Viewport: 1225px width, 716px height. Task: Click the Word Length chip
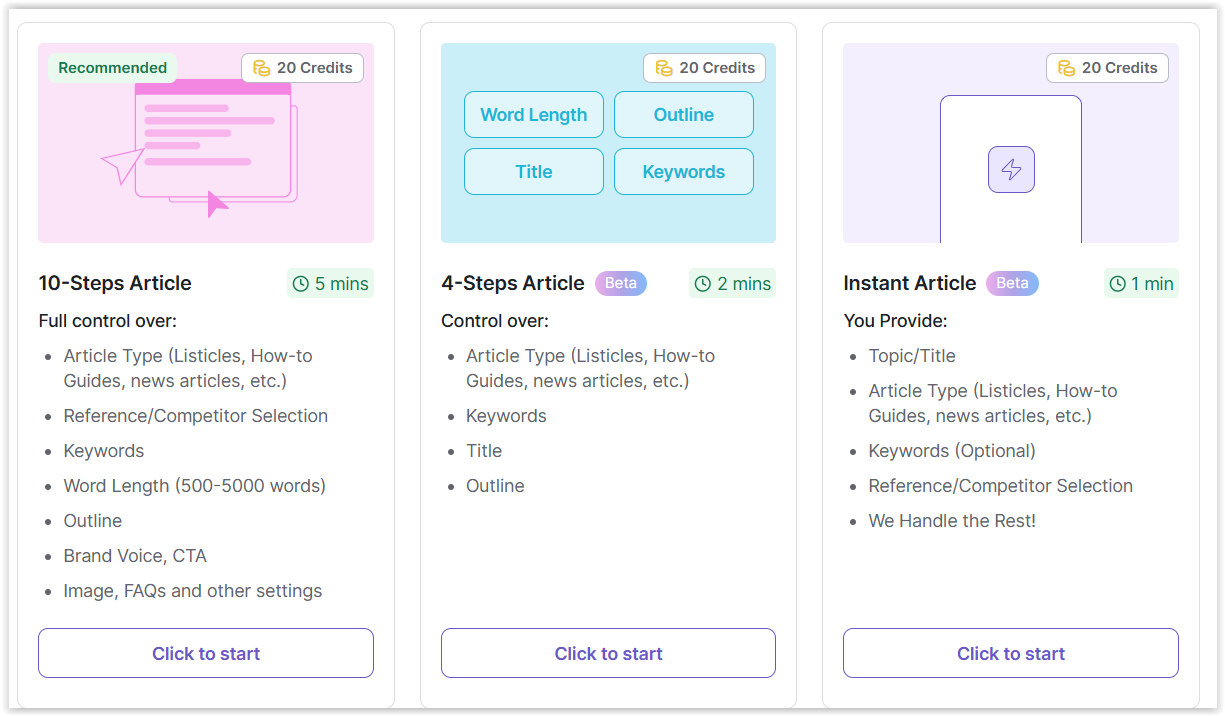534,115
